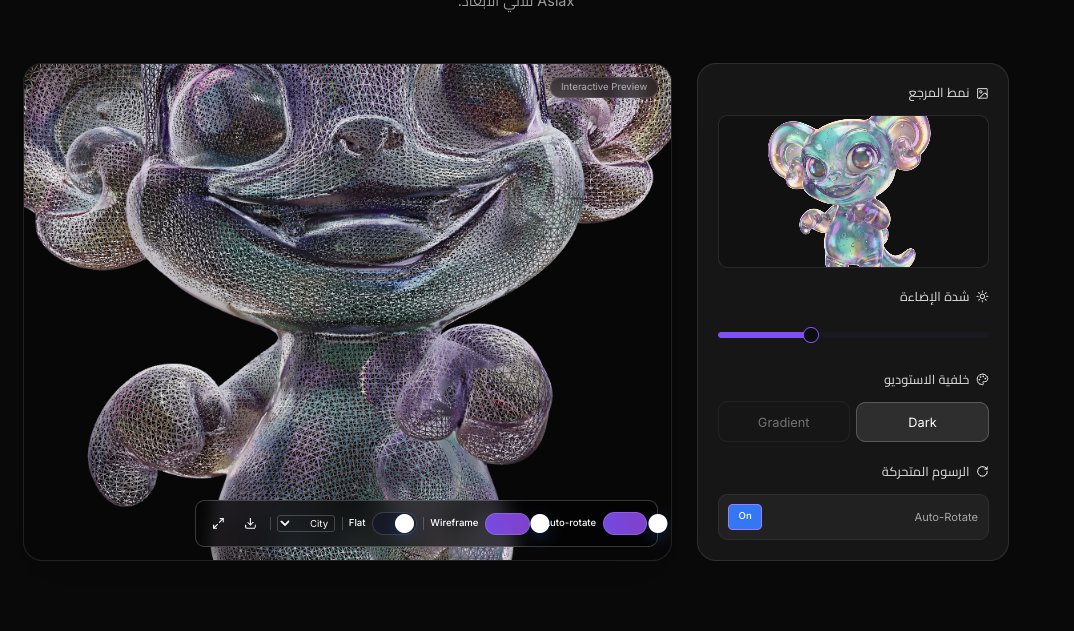Image resolution: width=1074 pixels, height=631 pixels.
Task: Click the شدة الإضاءة heading
Action: [x=934, y=297]
